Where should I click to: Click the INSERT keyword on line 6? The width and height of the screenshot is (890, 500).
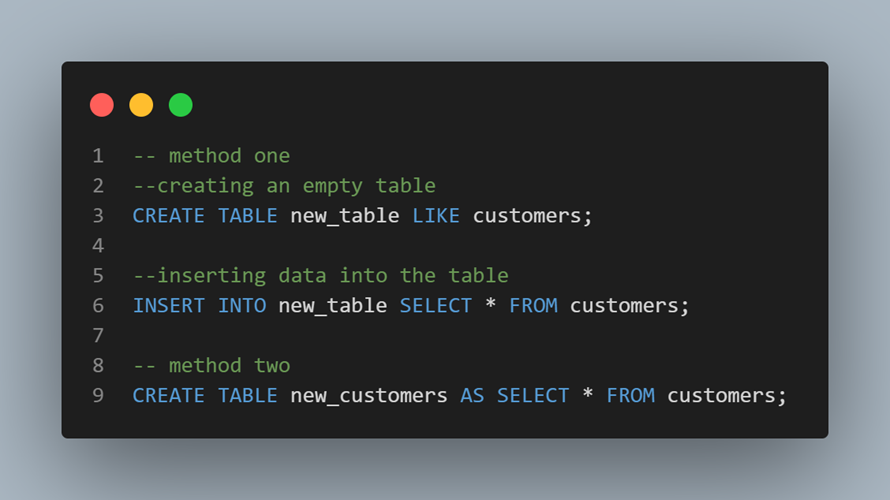coord(169,306)
